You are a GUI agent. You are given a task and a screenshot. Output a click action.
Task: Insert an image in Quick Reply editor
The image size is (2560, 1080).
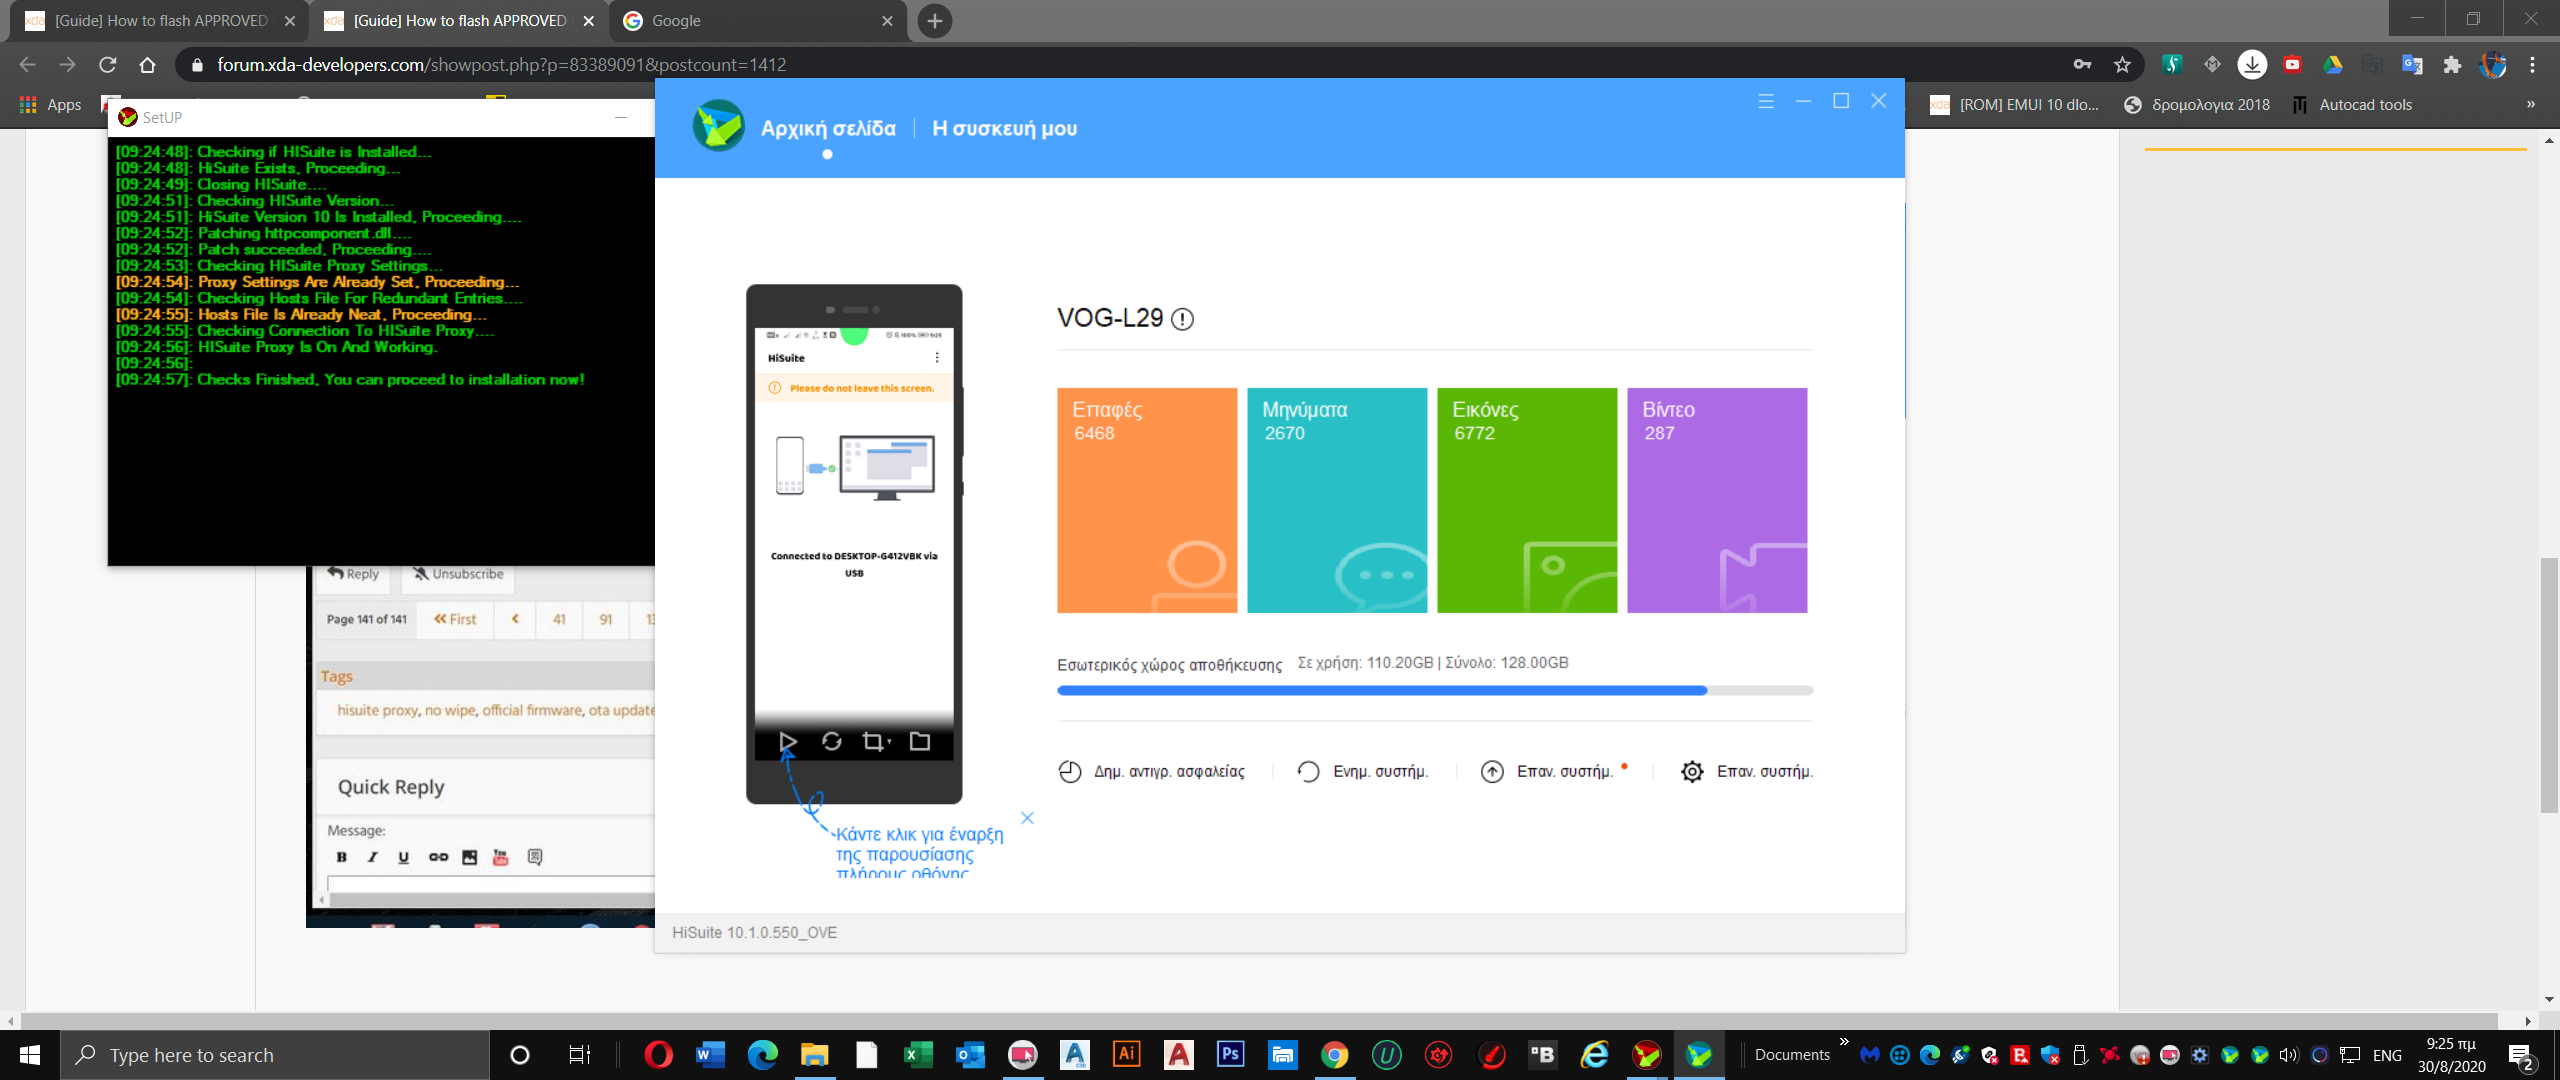(x=469, y=857)
